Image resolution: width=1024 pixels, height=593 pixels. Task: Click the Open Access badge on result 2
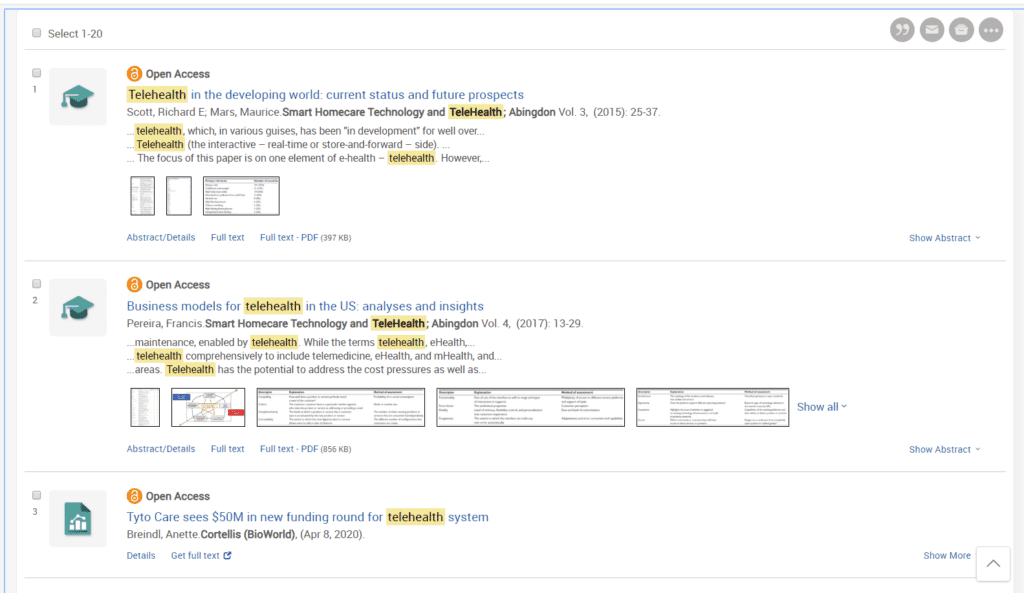coord(168,285)
